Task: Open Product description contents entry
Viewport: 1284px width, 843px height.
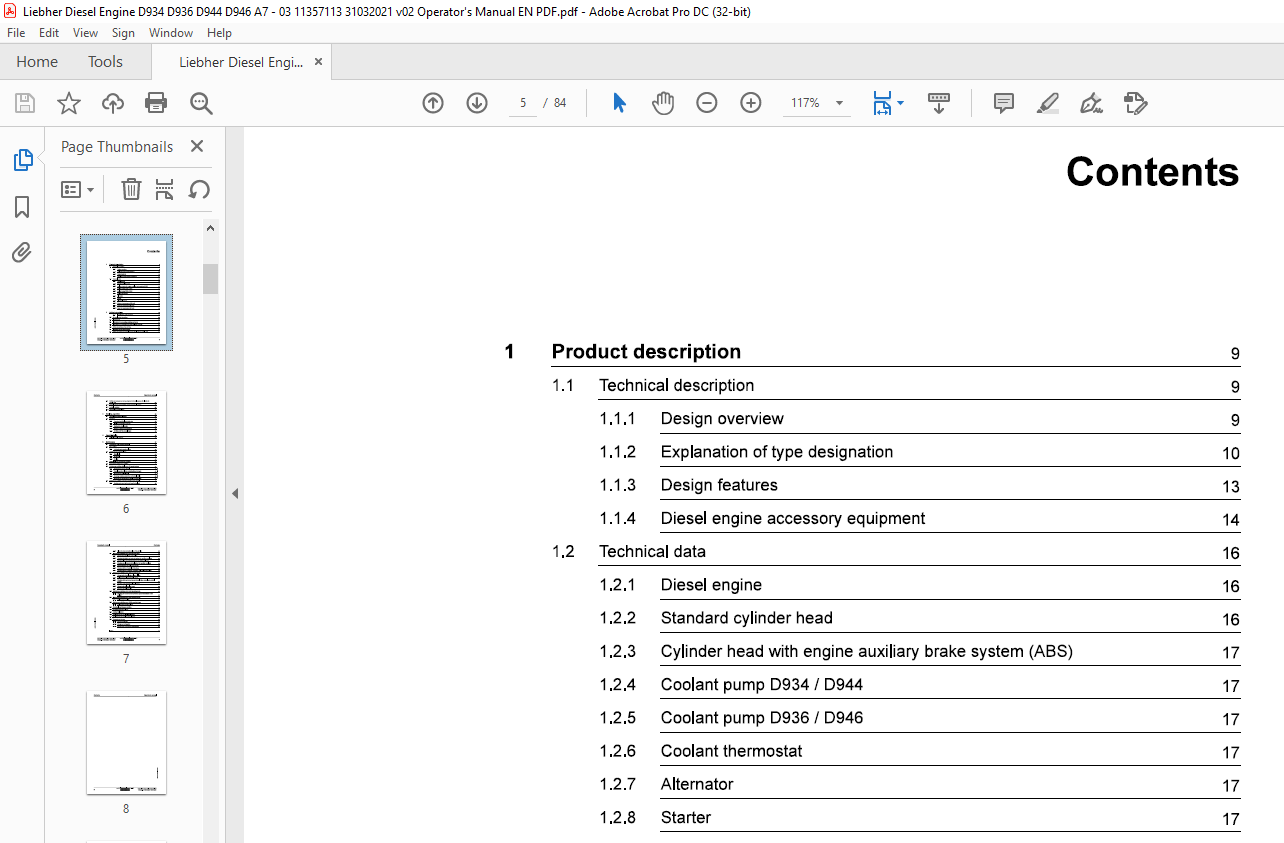Action: [646, 352]
